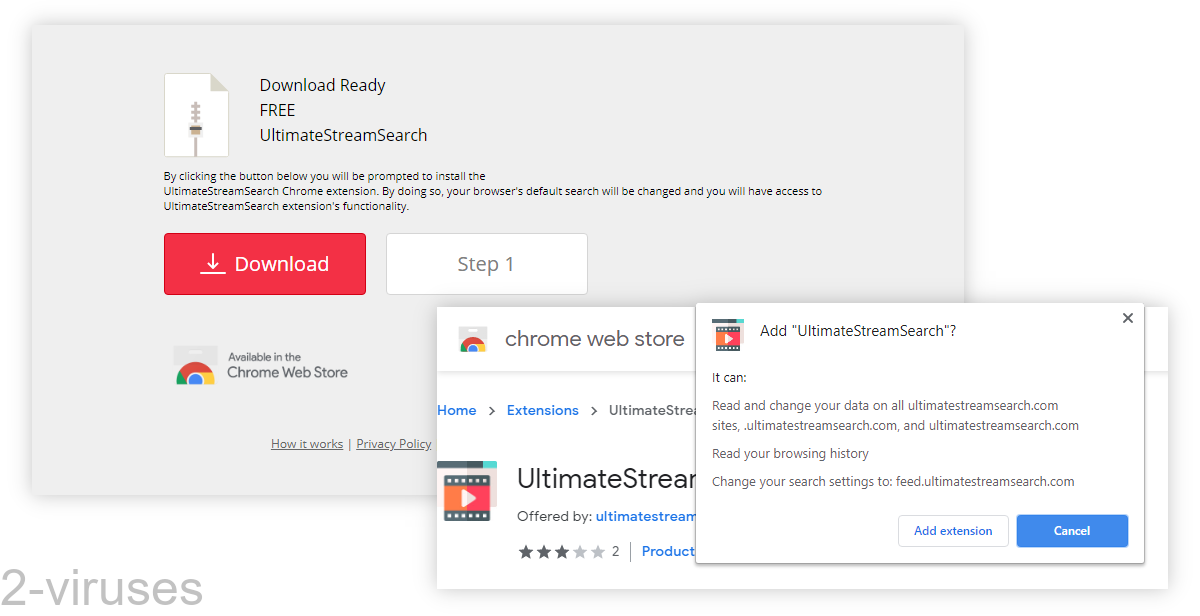This screenshot has height=616, width=1200.
Task: Click the download arrow icon inside the Download button
Action: (212, 264)
